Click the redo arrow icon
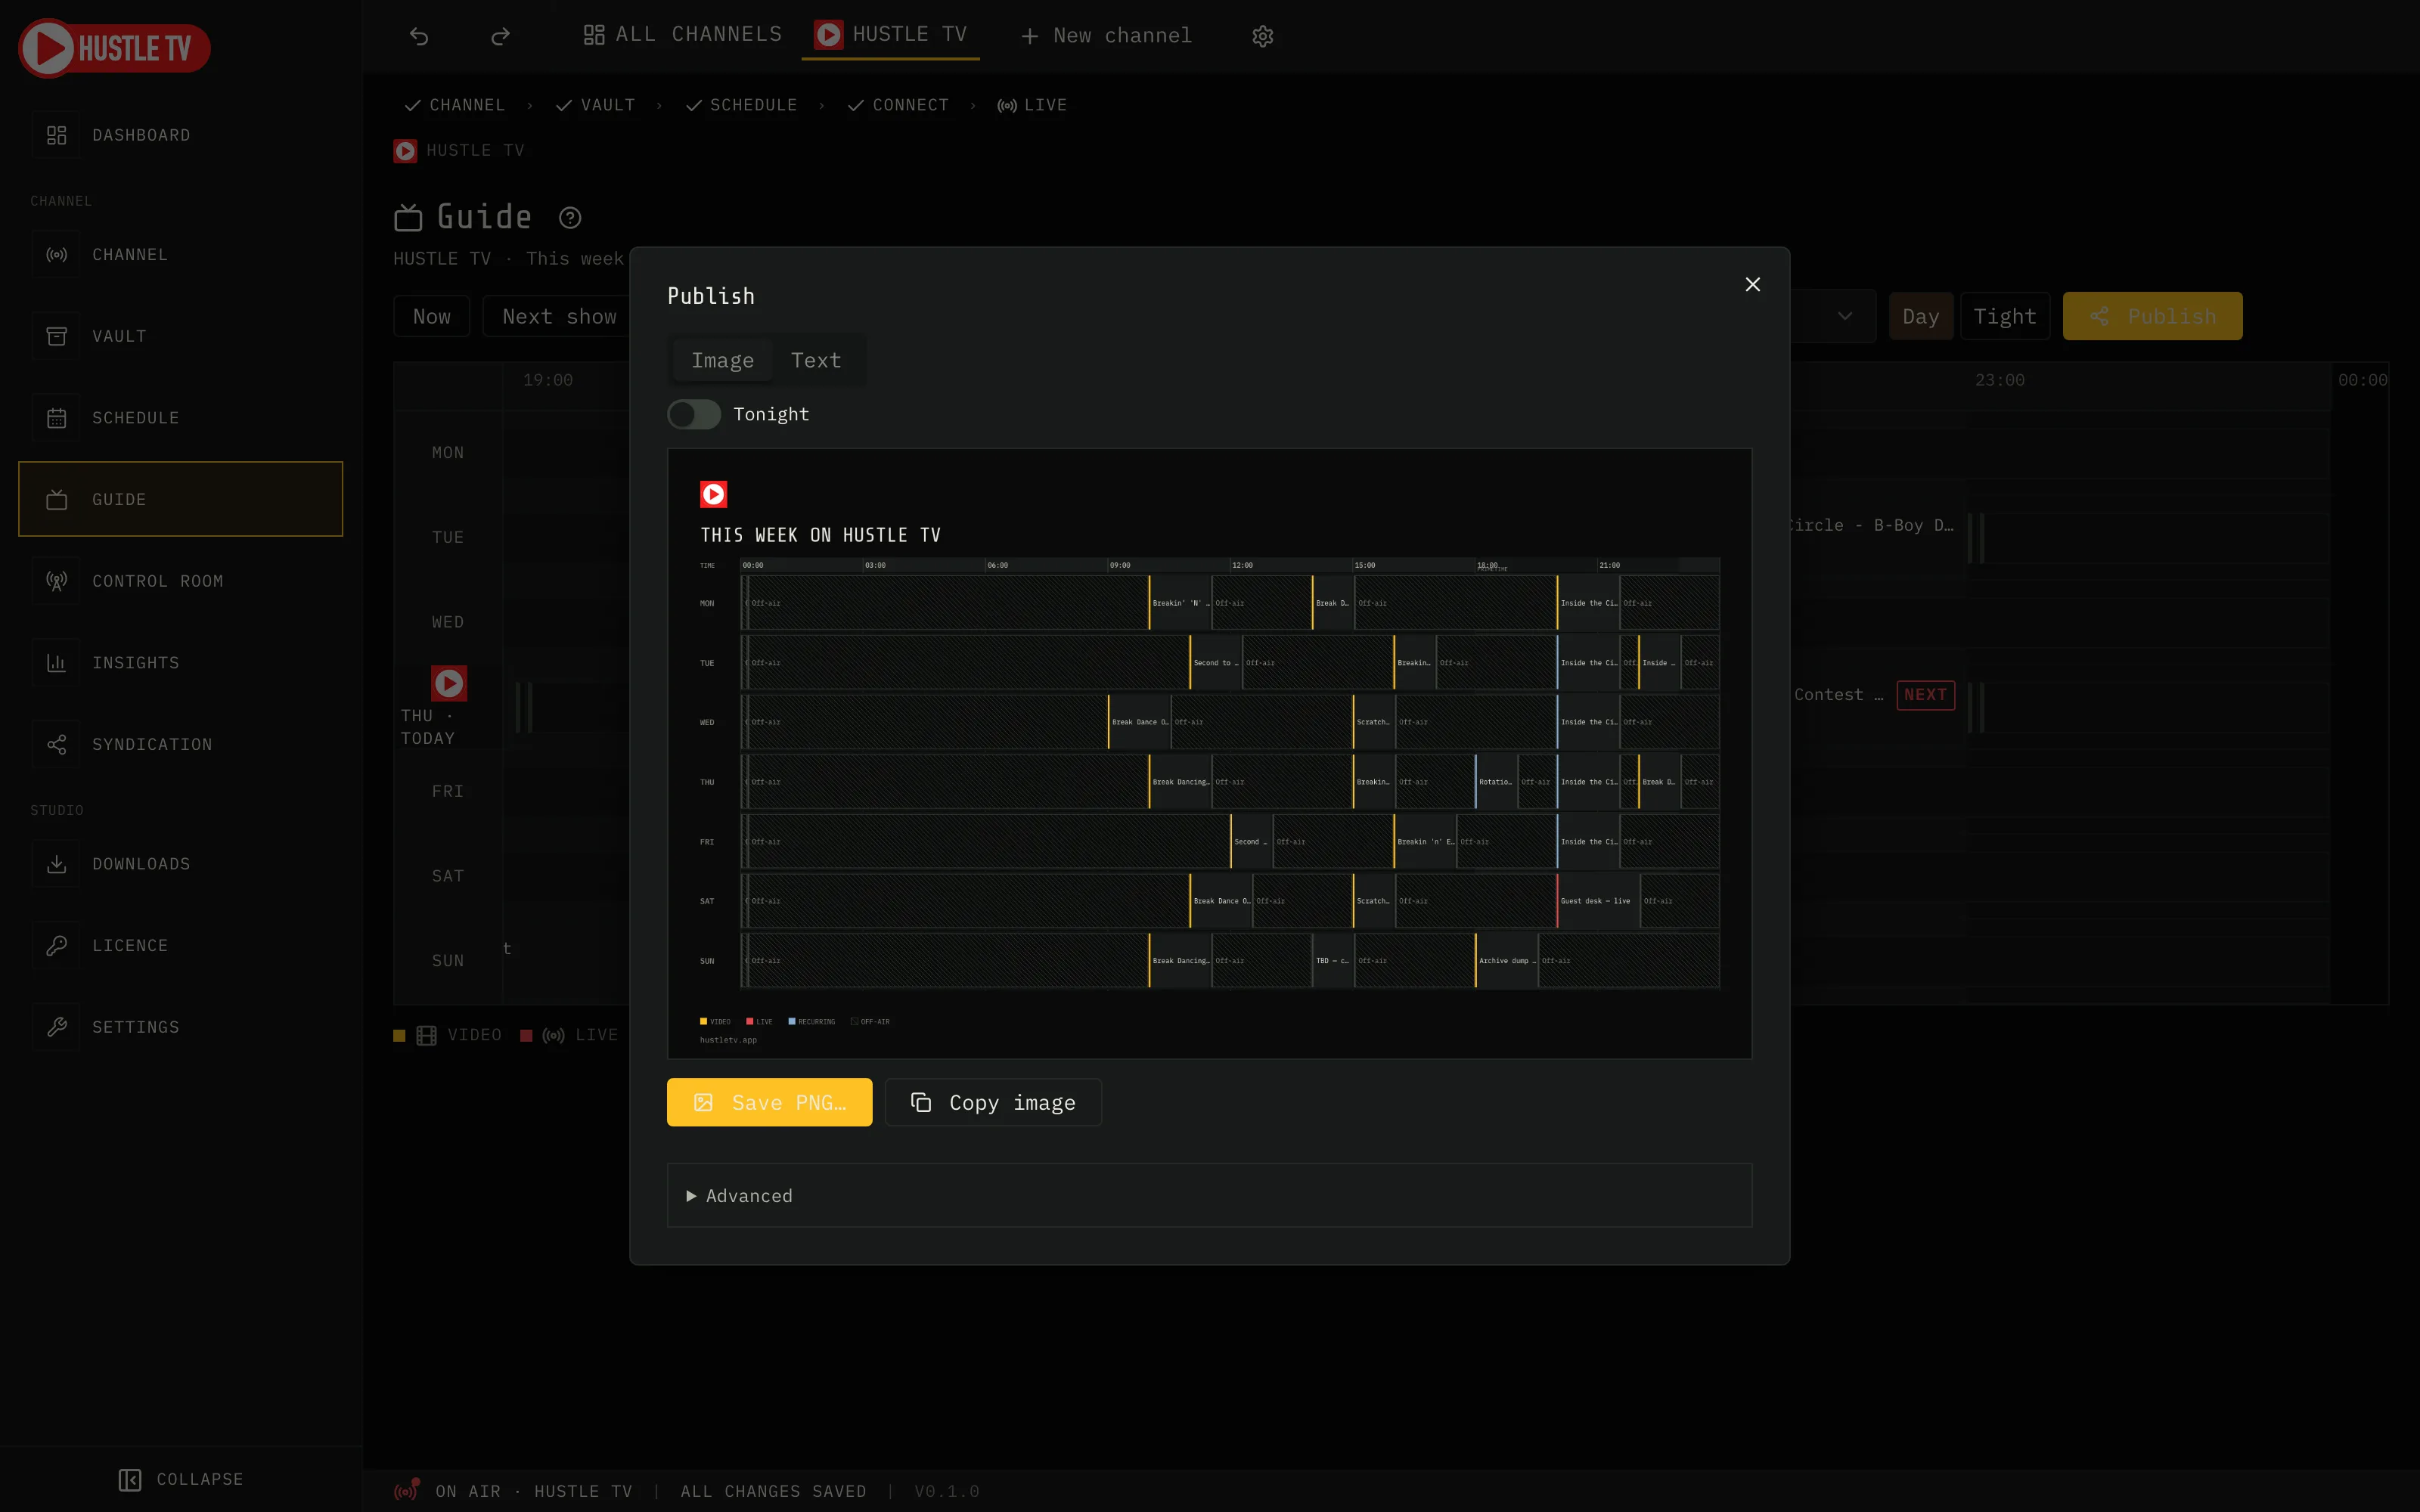2420x1512 pixels. pyautogui.click(x=500, y=36)
